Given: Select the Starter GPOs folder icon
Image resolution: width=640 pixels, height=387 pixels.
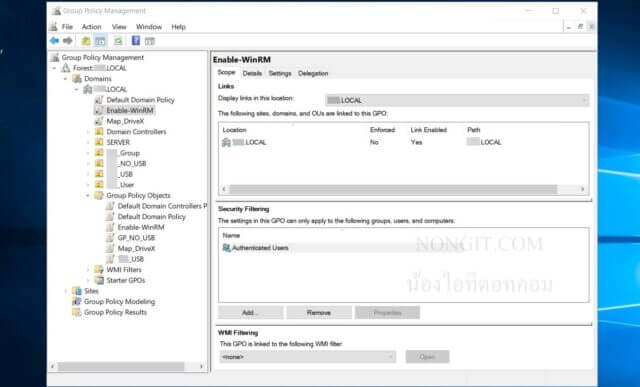Looking at the screenshot, I should pos(99,280).
